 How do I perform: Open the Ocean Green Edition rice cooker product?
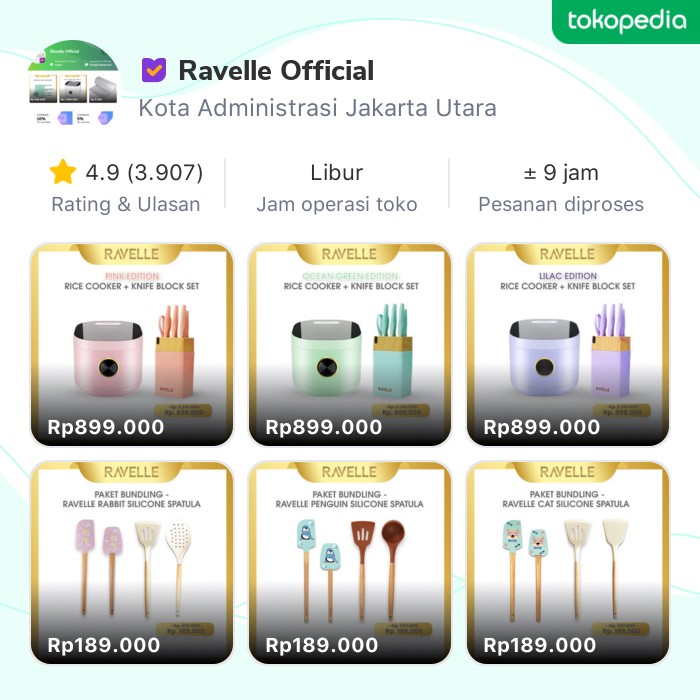click(x=350, y=344)
